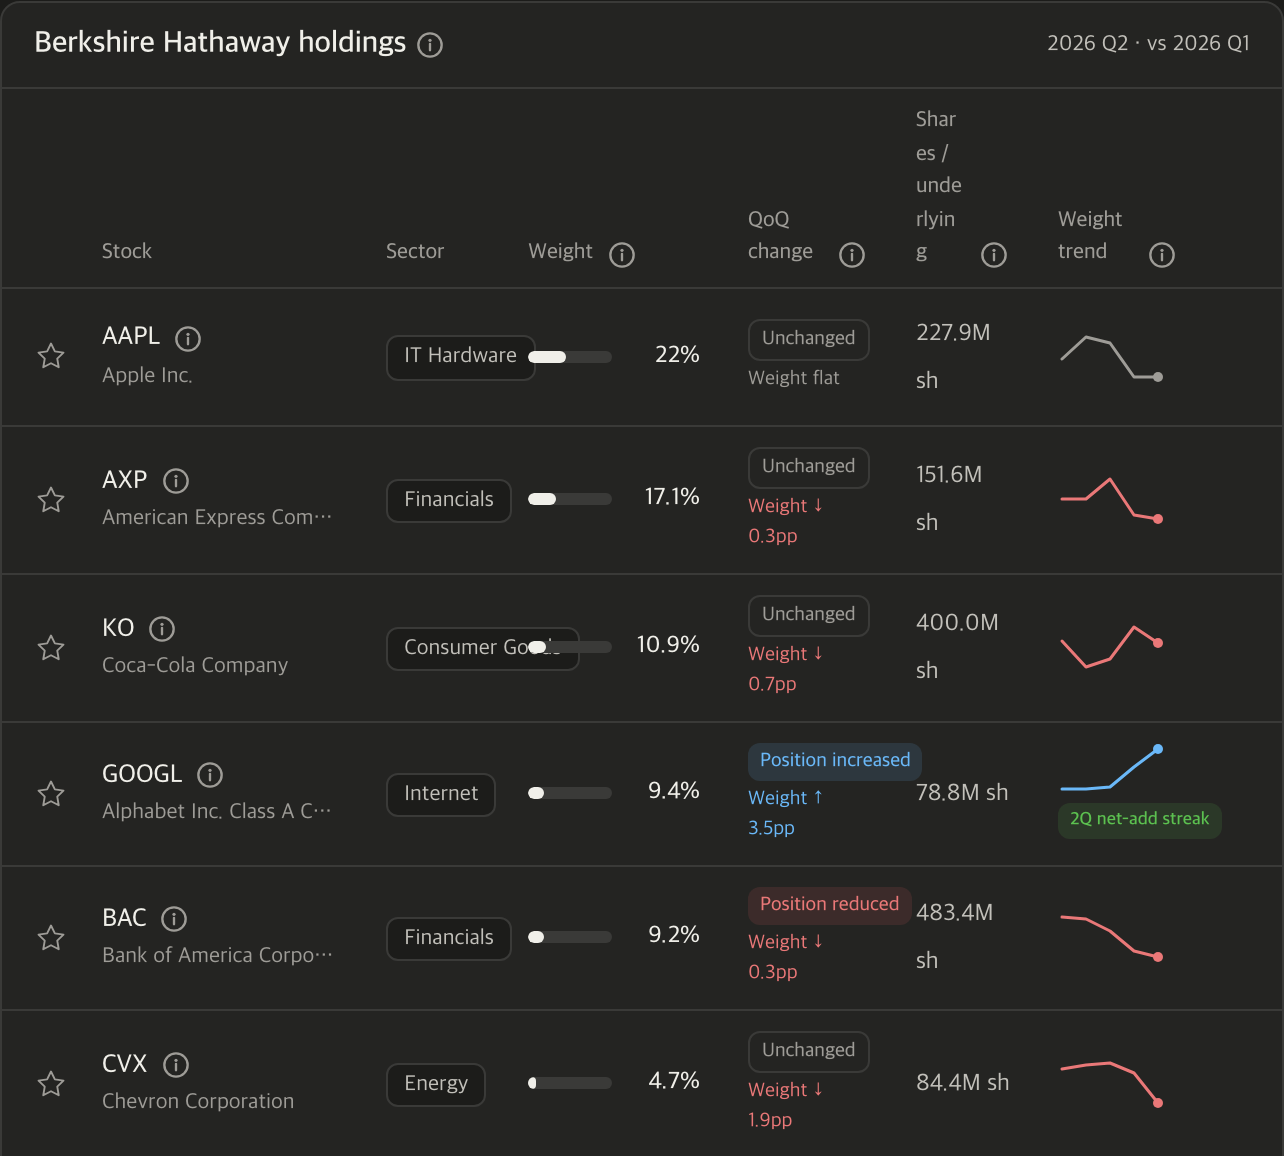Click the AAPL ticker symbol

coord(131,336)
